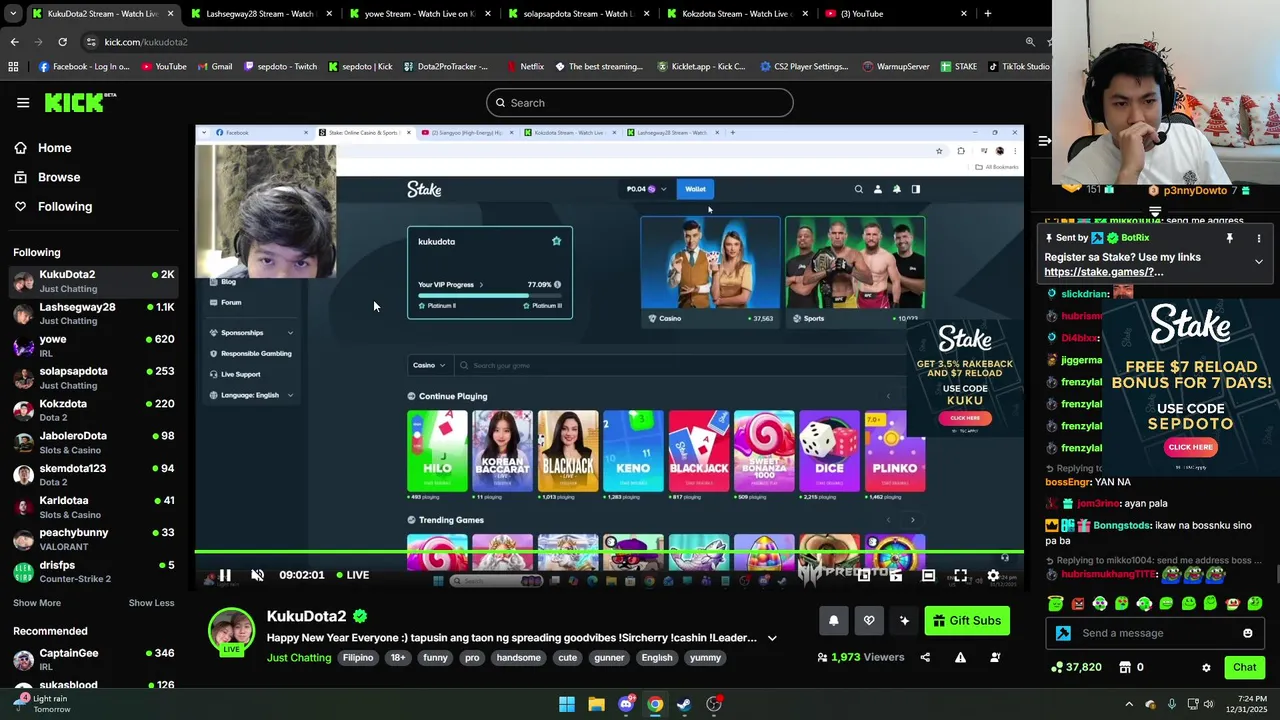Open the stake.games link in pinned message
1280x720 pixels.
[1104, 272]
